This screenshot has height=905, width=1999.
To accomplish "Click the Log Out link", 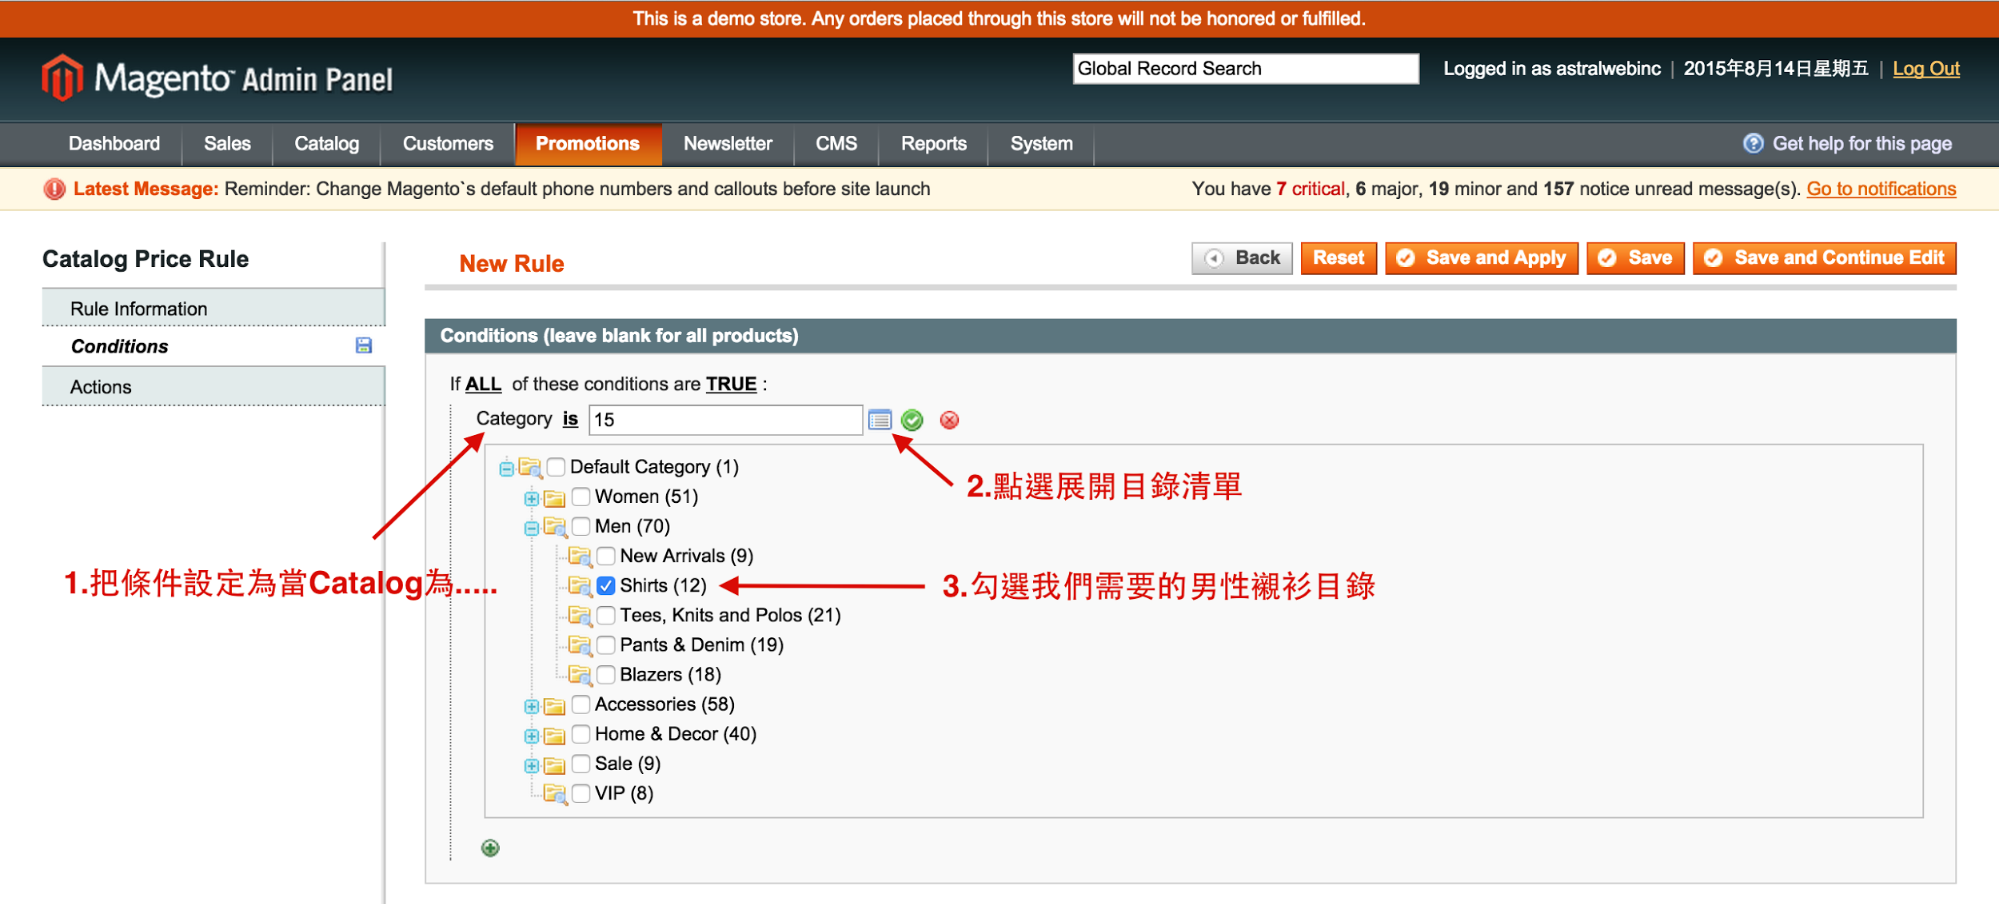I will point(1926,69).
